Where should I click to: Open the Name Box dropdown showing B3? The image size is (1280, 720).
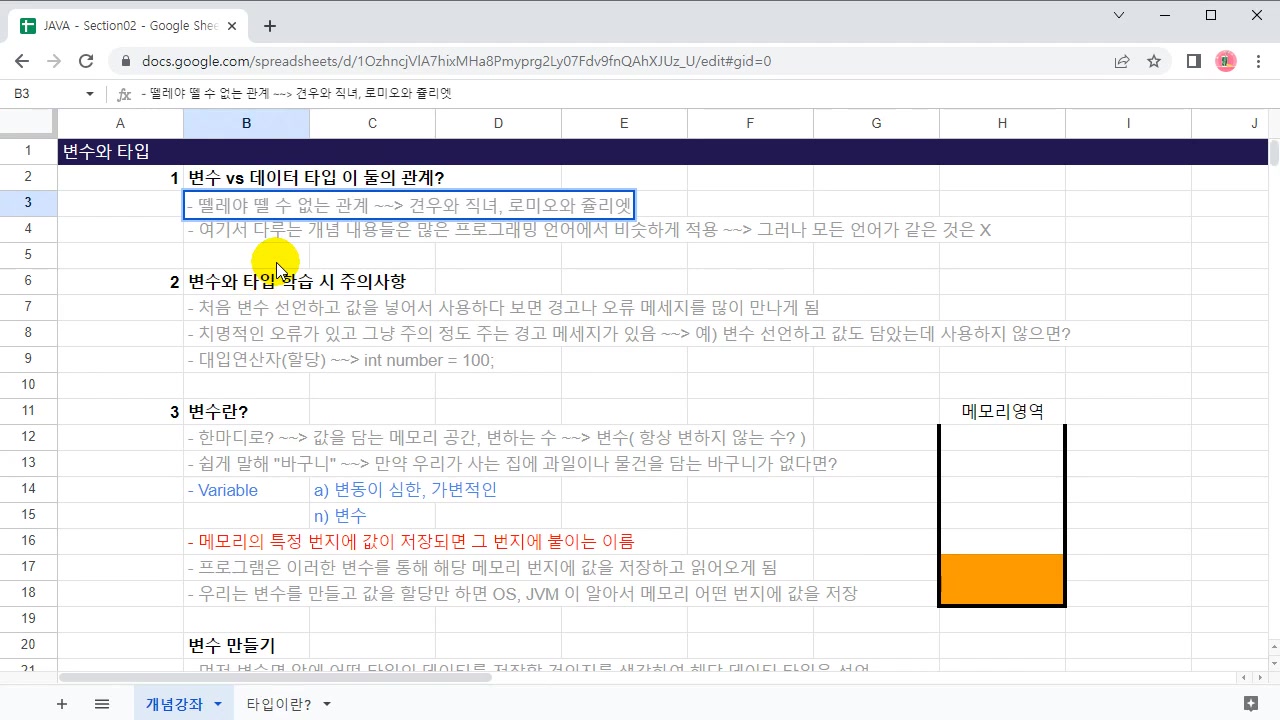coord(88,93)
